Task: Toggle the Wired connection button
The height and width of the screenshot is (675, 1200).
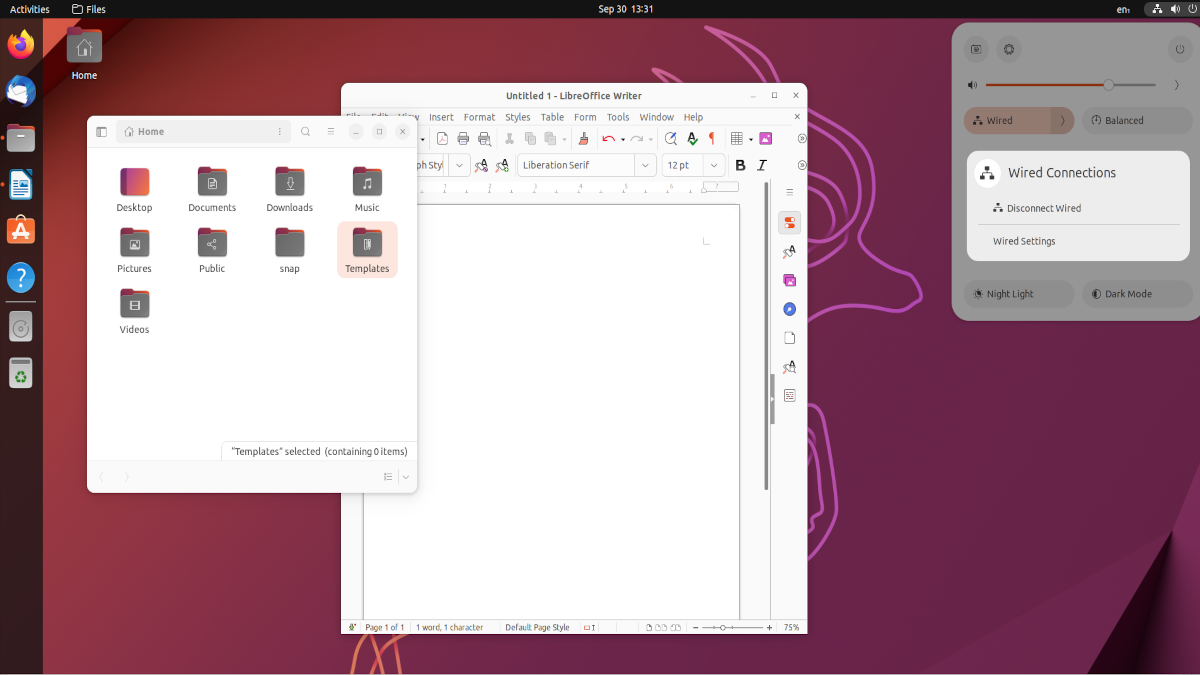Action: pyautogui.click(x=1007, y=120)
